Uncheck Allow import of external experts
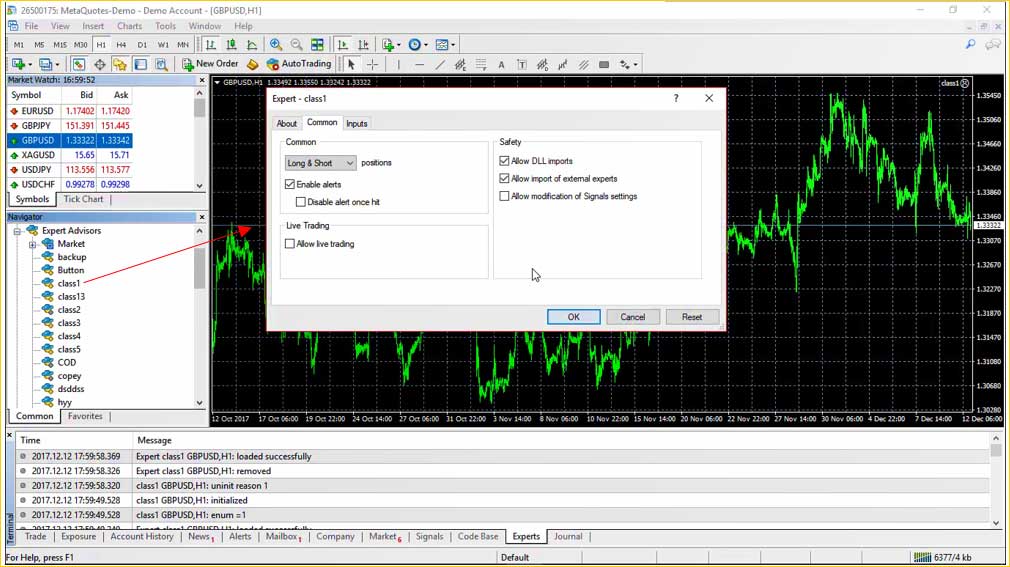 coord(504,178)
